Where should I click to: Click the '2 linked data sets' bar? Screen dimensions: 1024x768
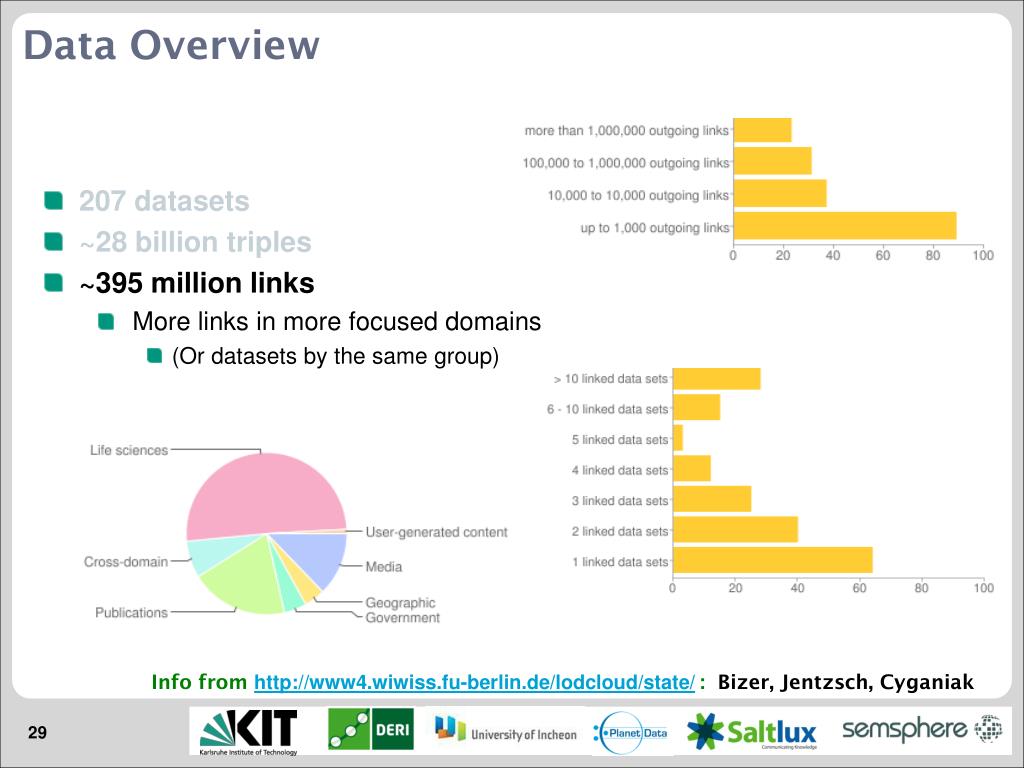coord(735,530)
